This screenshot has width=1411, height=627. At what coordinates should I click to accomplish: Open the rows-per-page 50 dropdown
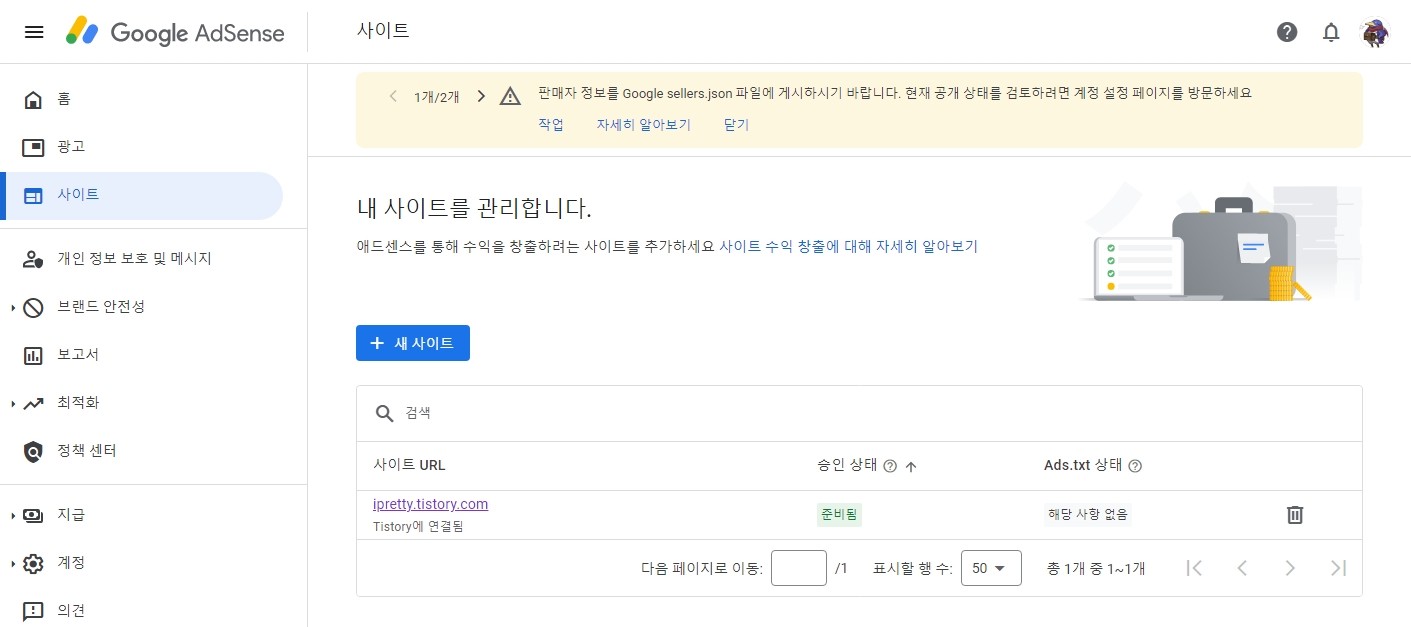(x=991, y=568)
